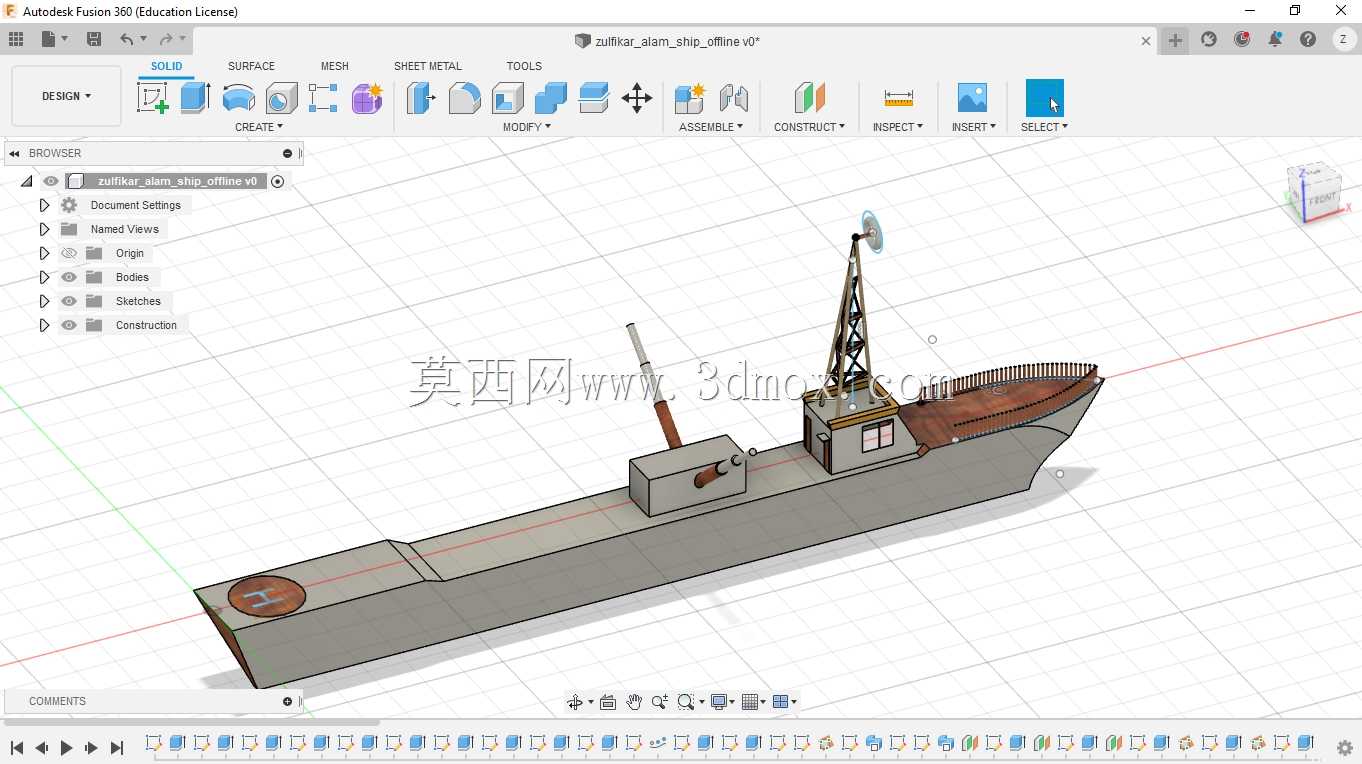Toggle visibility of the Sketches folder

(69, 301)
